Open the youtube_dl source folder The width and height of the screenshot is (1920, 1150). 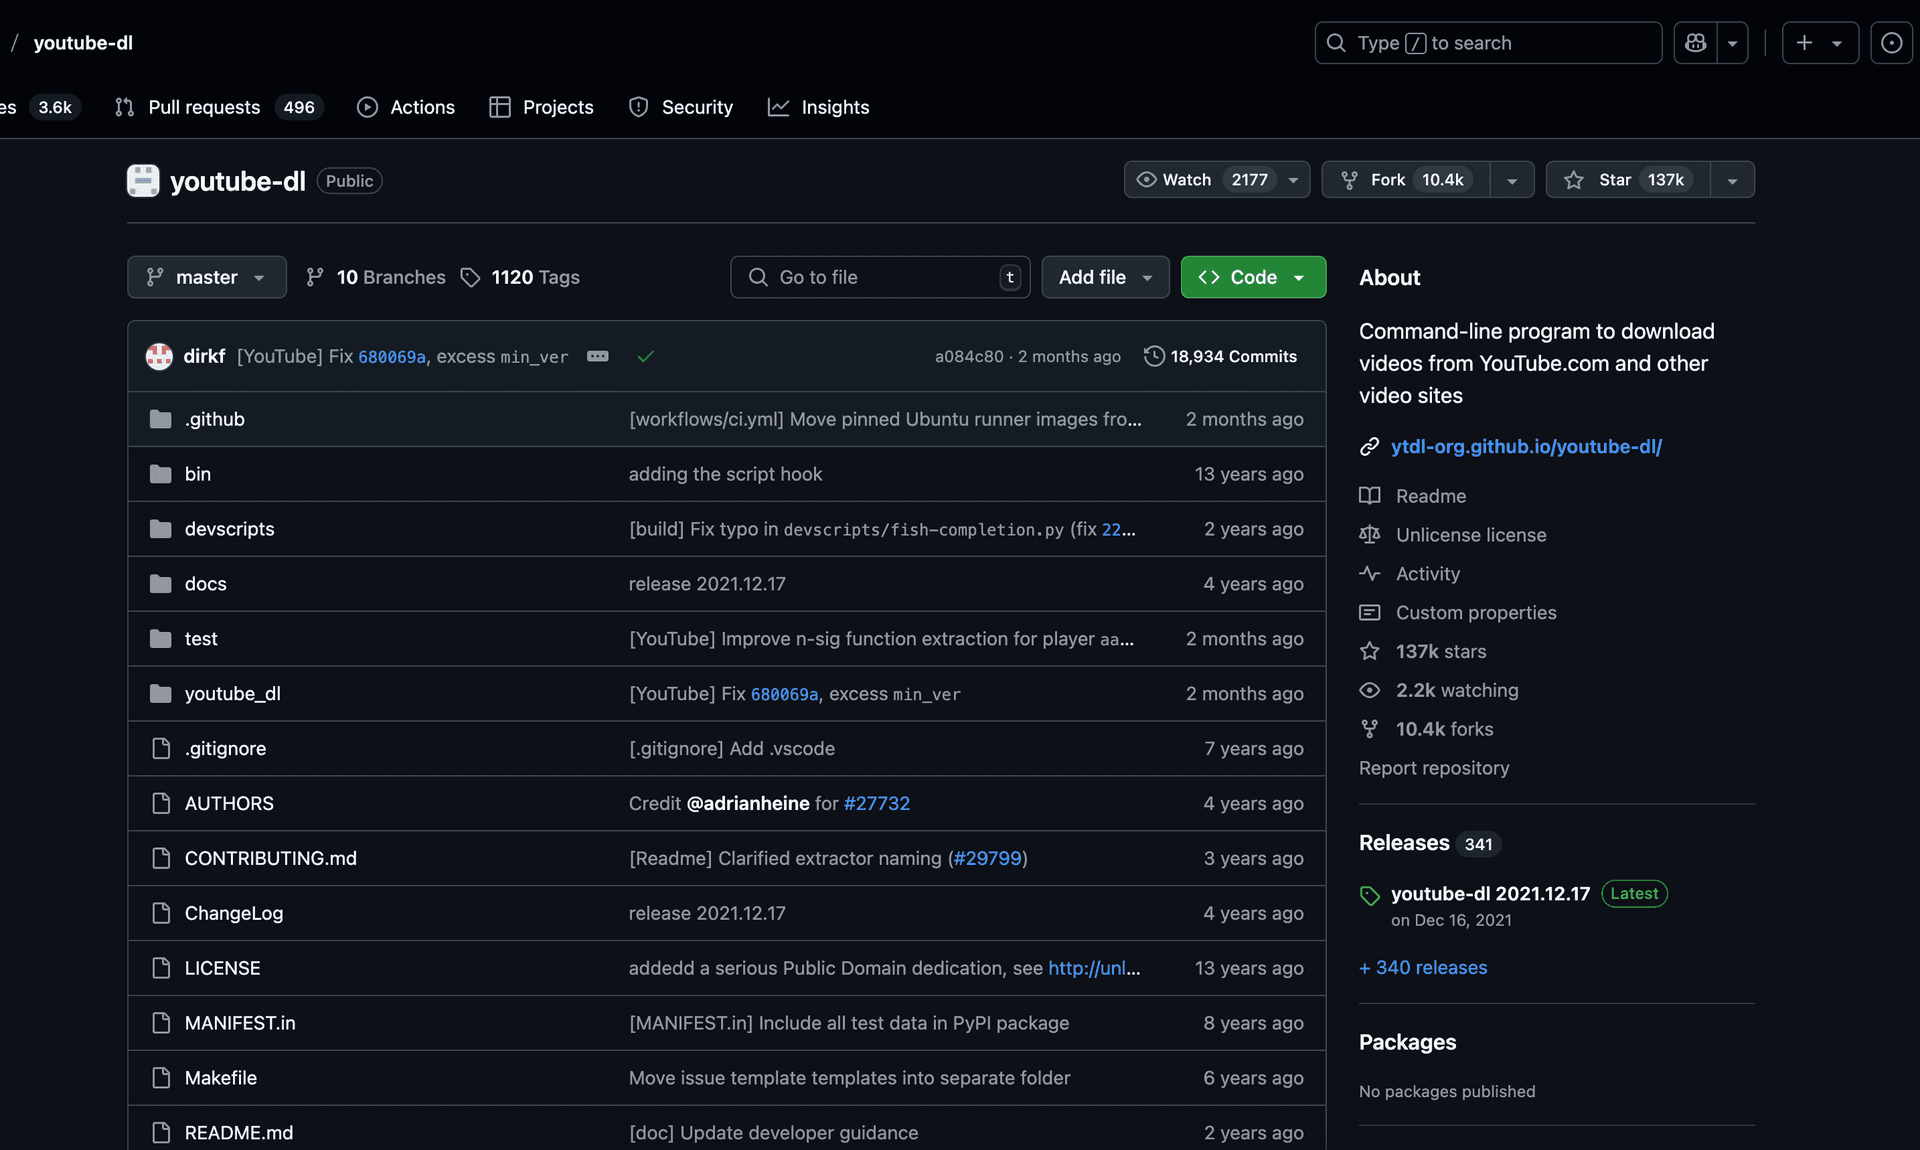coord(232,693)
